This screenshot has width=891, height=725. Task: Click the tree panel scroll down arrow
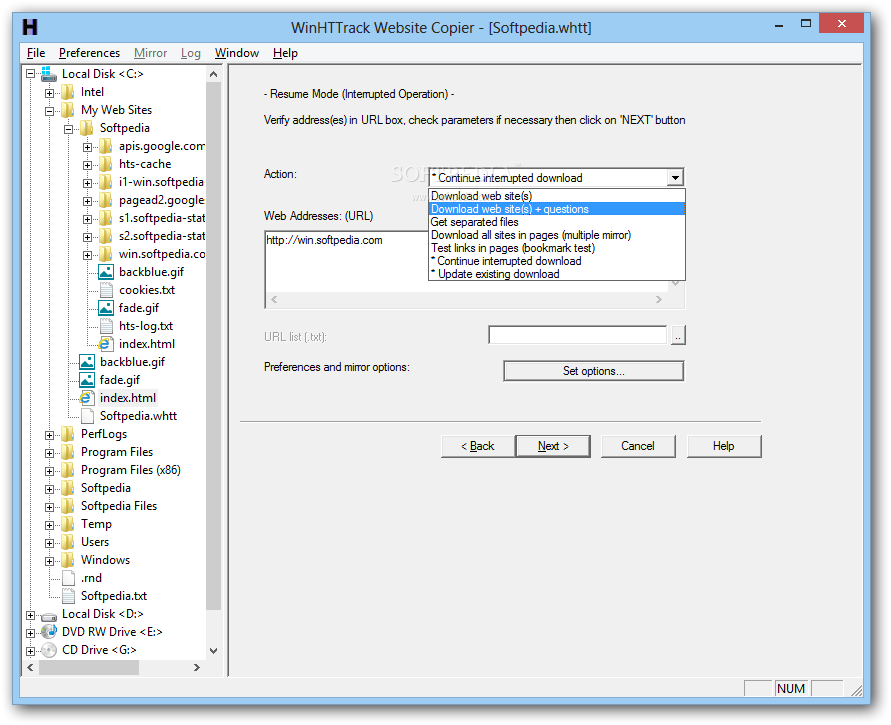tap(214, 651)
